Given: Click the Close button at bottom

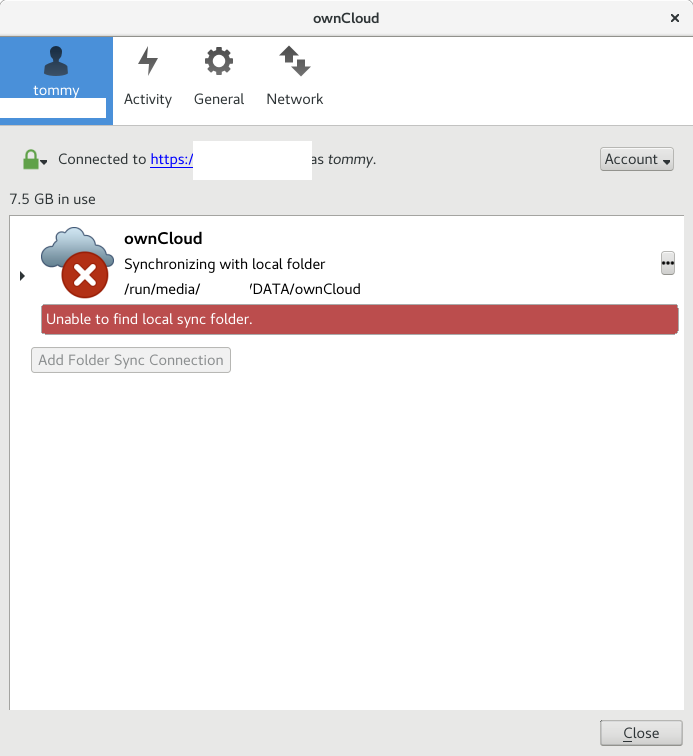Looking at the screenshot, I should tap(641, 733).
